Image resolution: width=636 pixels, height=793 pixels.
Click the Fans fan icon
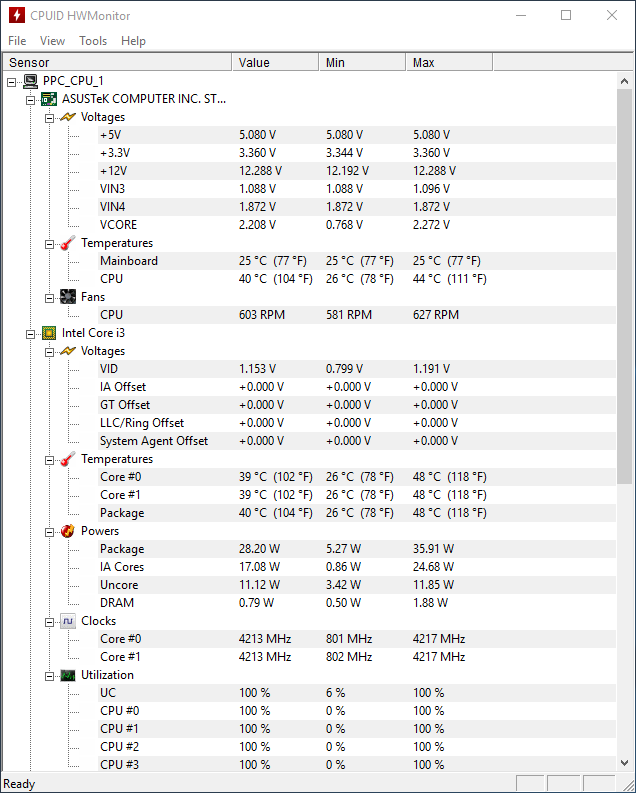68,297
